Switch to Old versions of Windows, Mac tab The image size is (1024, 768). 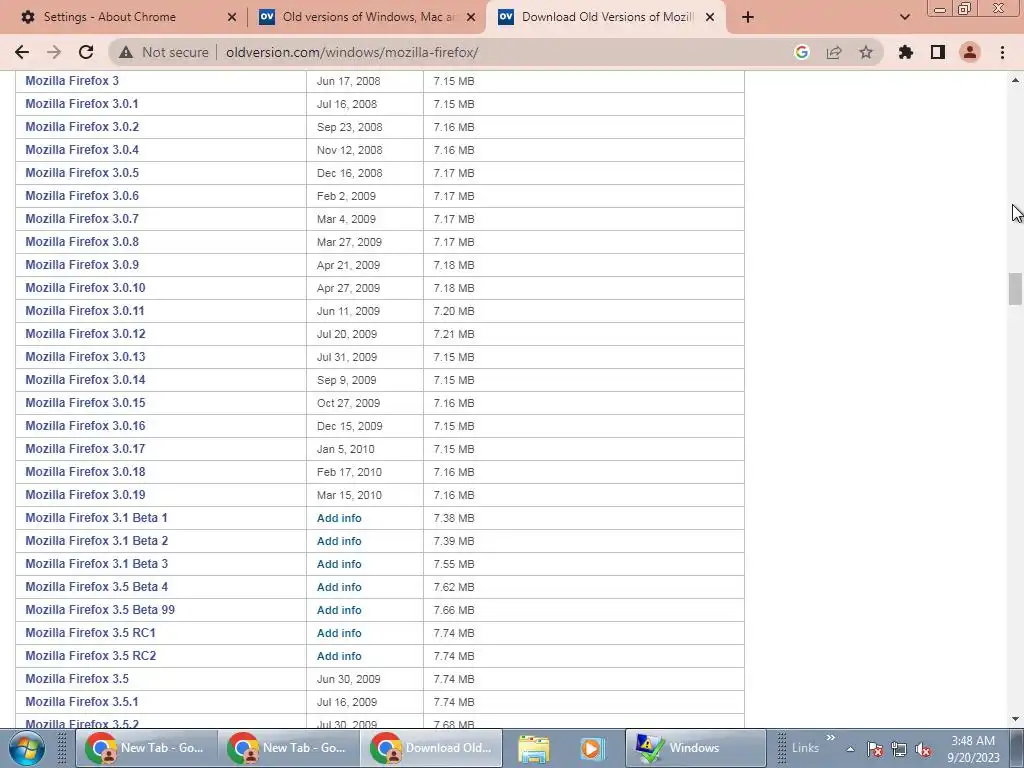366,17
